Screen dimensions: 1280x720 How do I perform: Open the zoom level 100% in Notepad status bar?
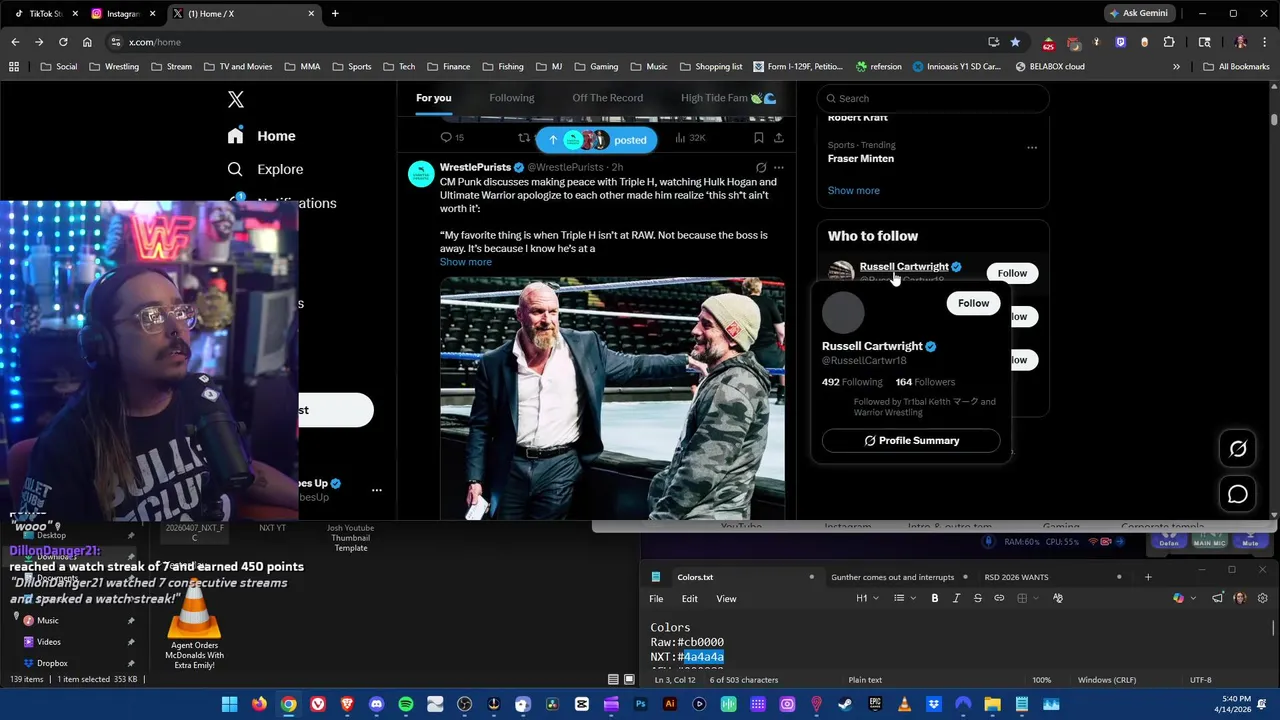pyautogui.click(x=1041, y=680)
